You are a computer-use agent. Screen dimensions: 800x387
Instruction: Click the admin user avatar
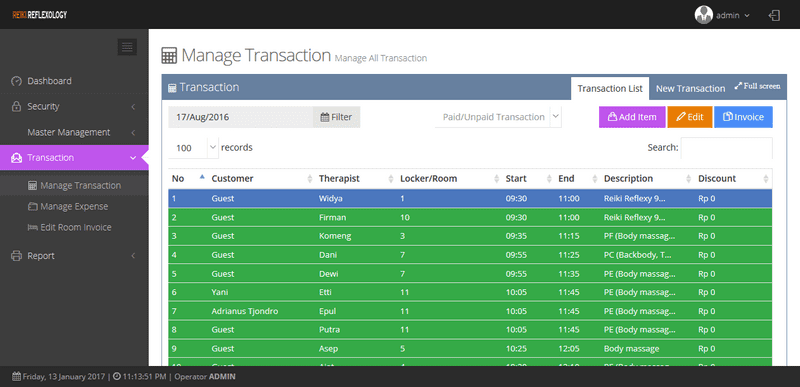pos(704,15)
